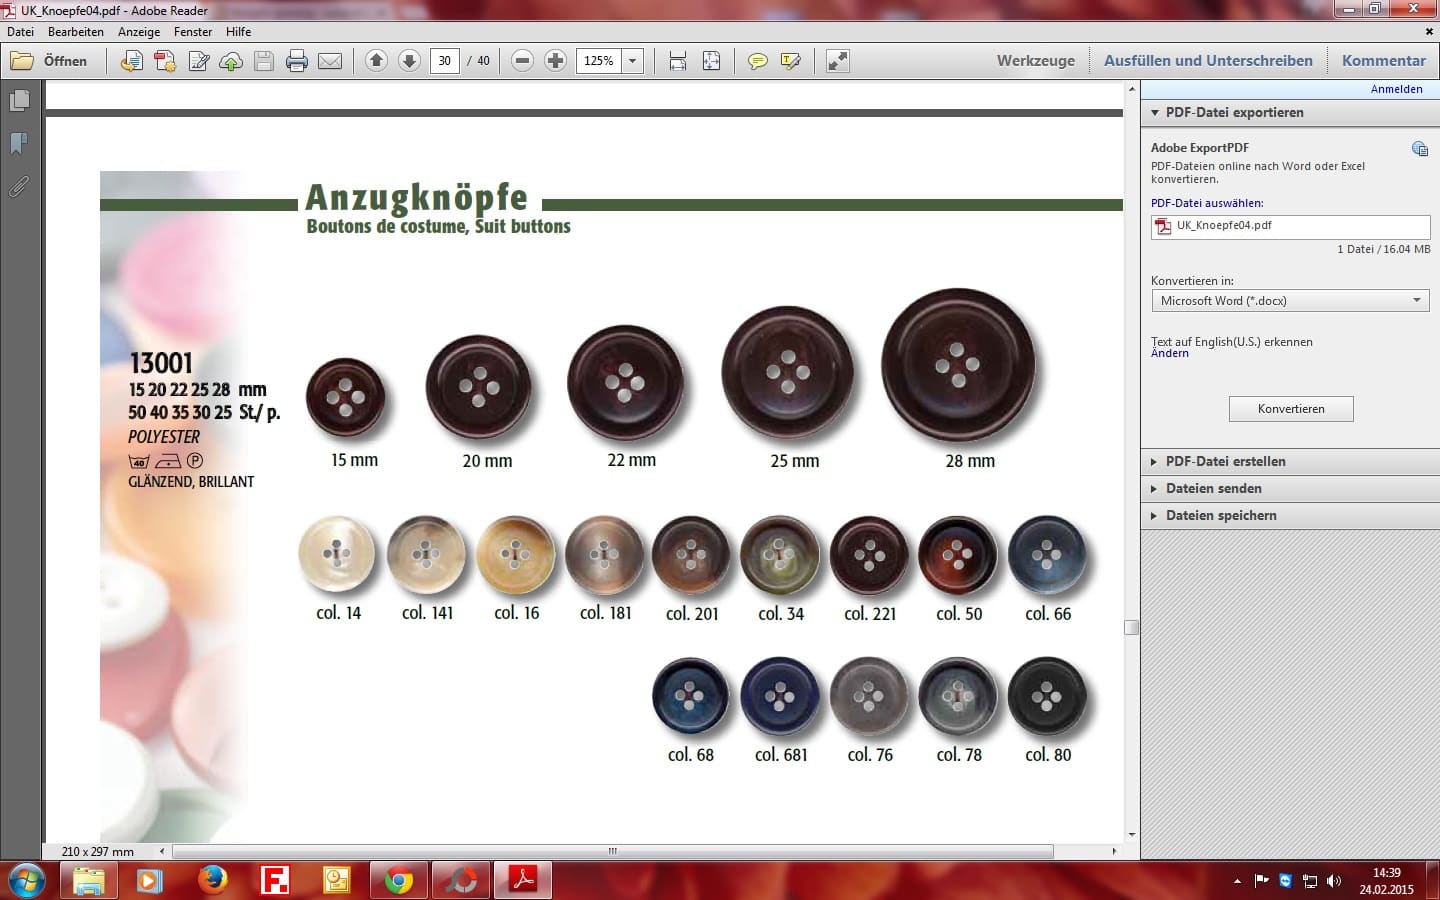
Task: Open the zoom level dropdown arrow
Action: 632,60
